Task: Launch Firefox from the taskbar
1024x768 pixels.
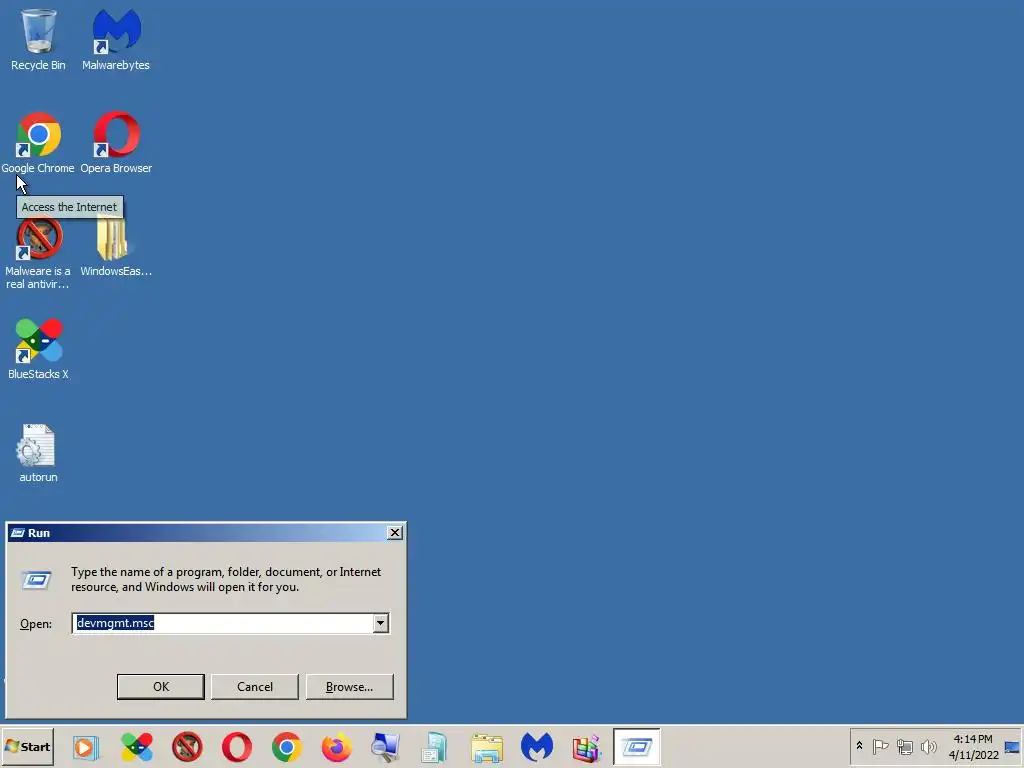Action: pyautogui.click(x=336, y=747)
